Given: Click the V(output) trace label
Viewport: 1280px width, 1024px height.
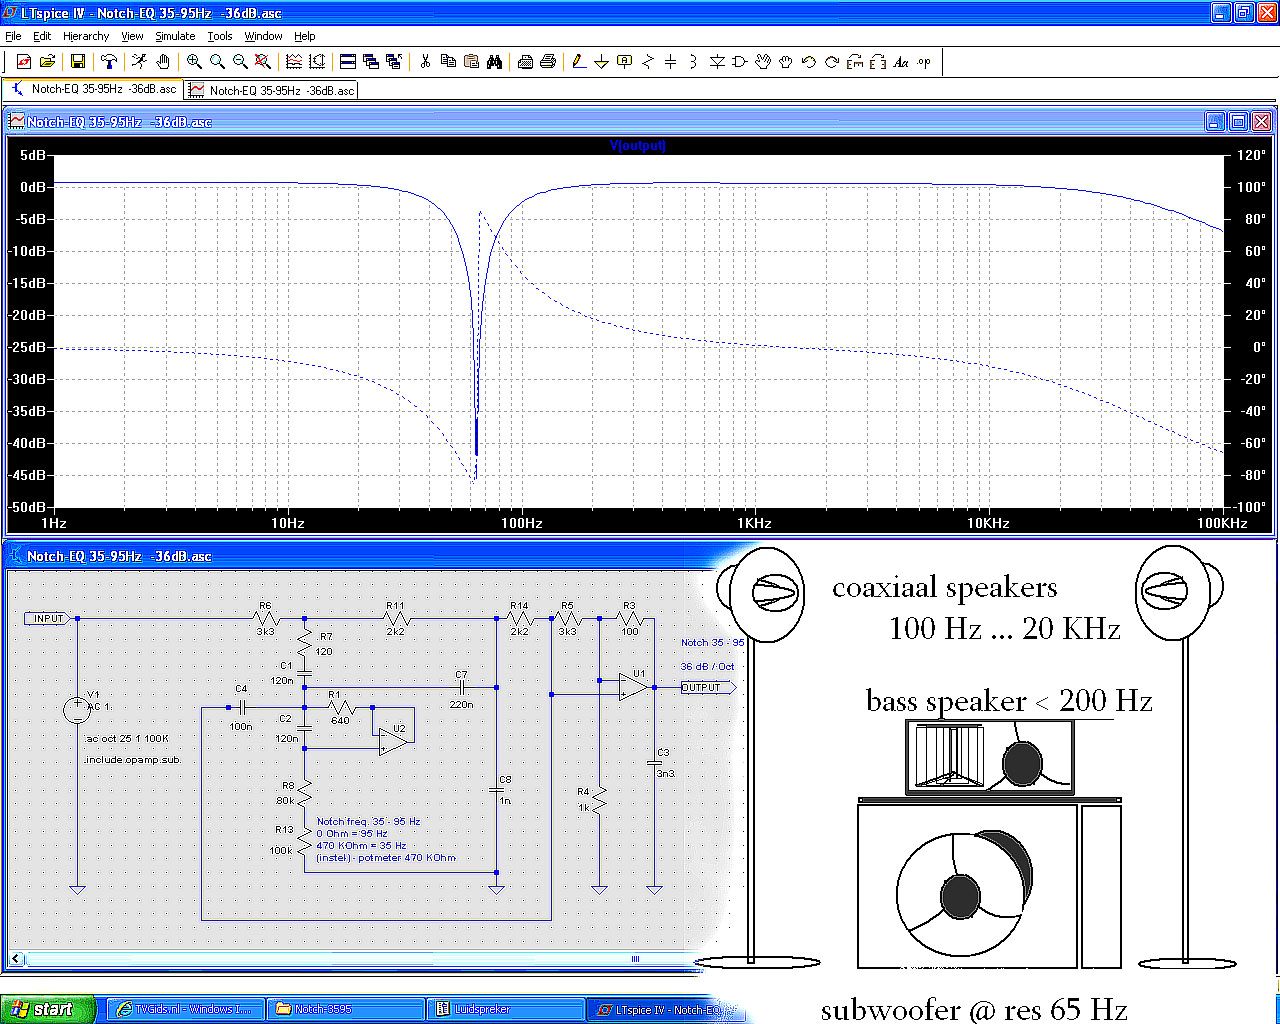Looking at the screenshot, I should [x=637, y=146].
